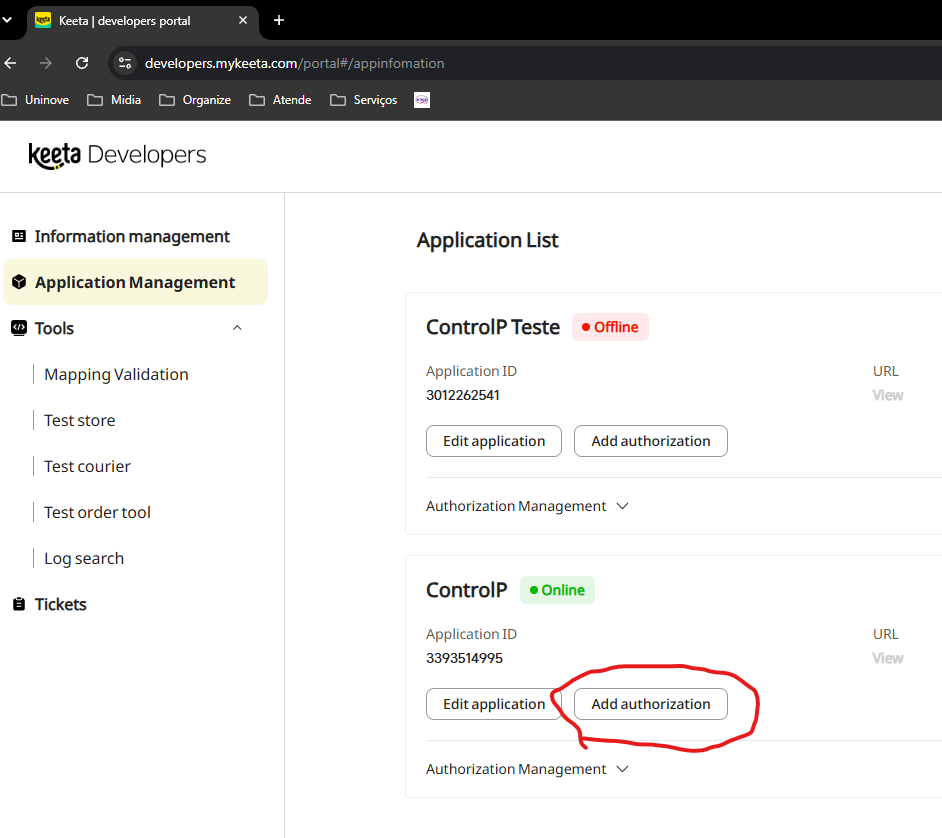Click the browser forward arrow

[46, 63]
